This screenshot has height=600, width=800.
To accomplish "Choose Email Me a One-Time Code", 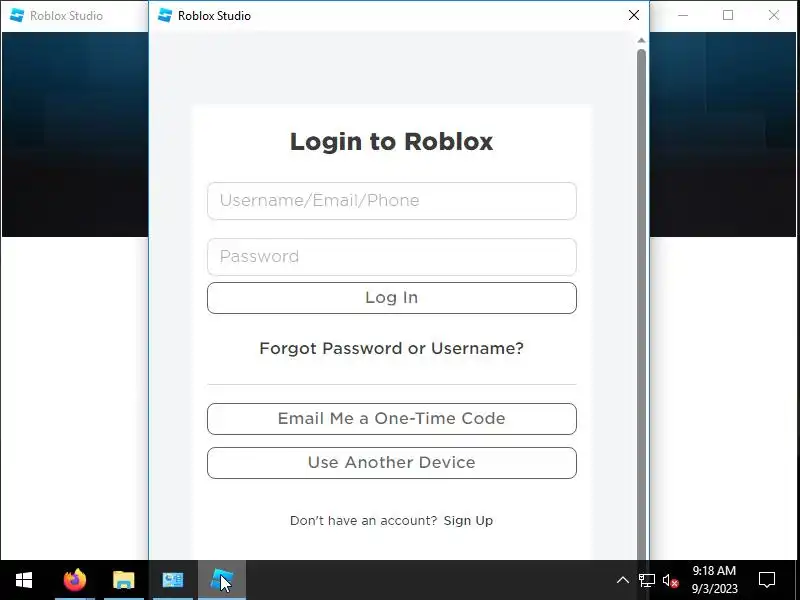I will (392, 419).
